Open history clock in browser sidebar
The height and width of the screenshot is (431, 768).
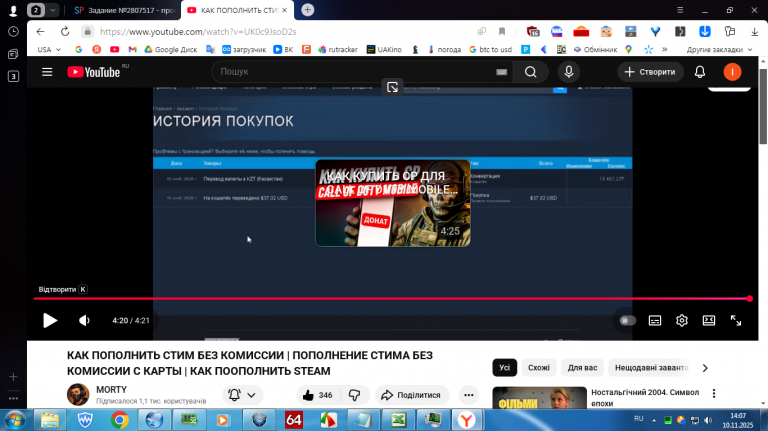point(13,31)
